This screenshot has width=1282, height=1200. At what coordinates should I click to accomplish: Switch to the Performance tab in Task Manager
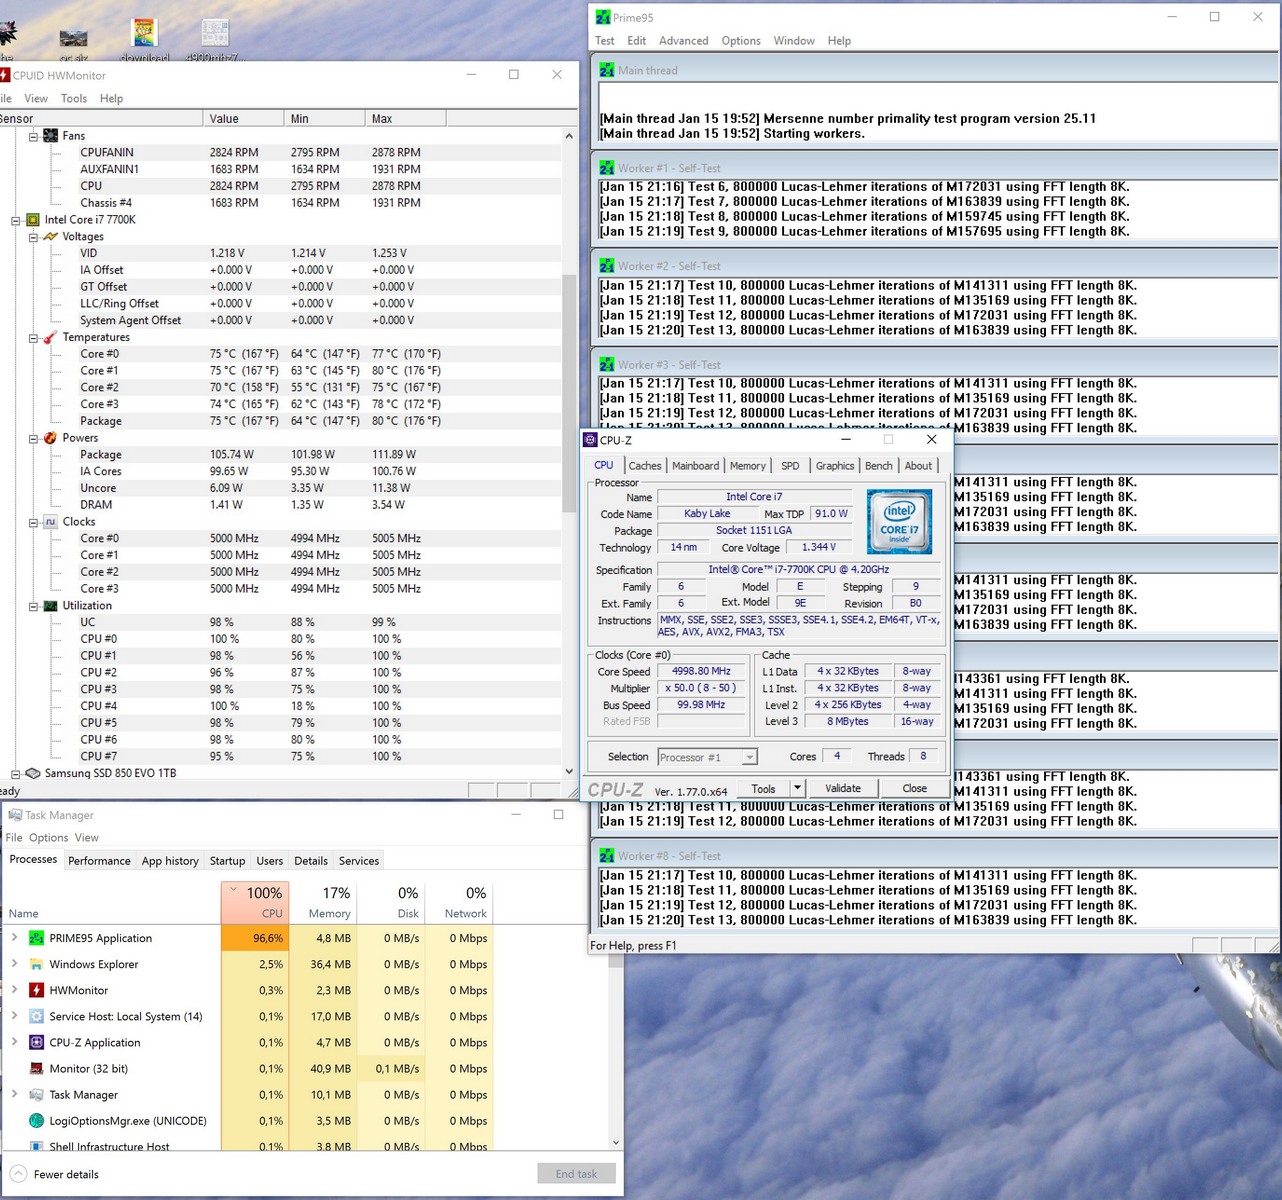99,861
